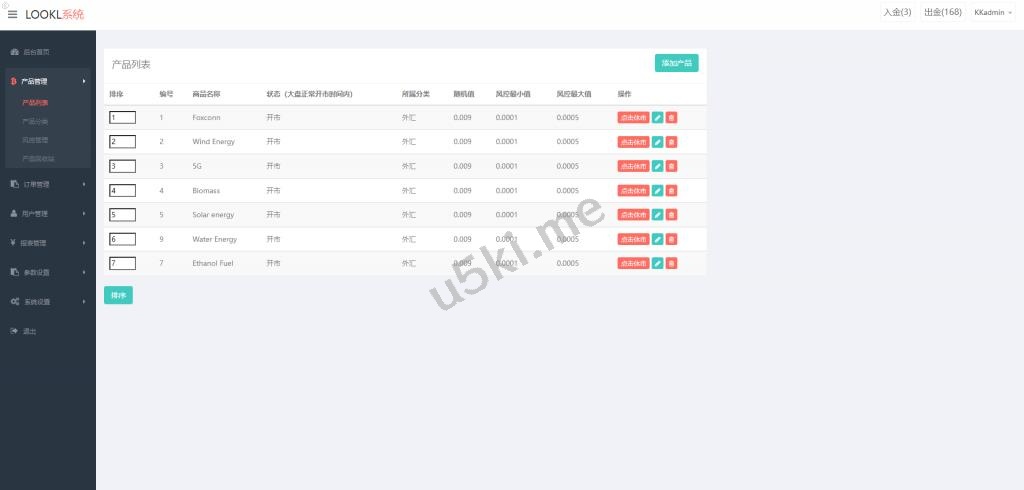1024x490 pixels.
Task: Click the sort order field for Foxconn
Action: coord(122,117)
